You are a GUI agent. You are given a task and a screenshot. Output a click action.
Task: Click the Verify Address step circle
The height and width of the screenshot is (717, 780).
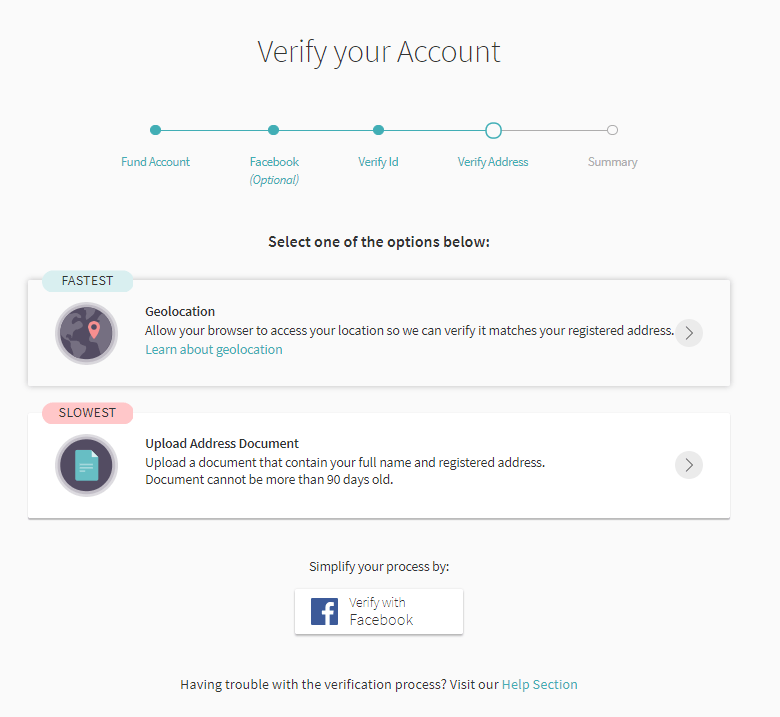(493, 130)
